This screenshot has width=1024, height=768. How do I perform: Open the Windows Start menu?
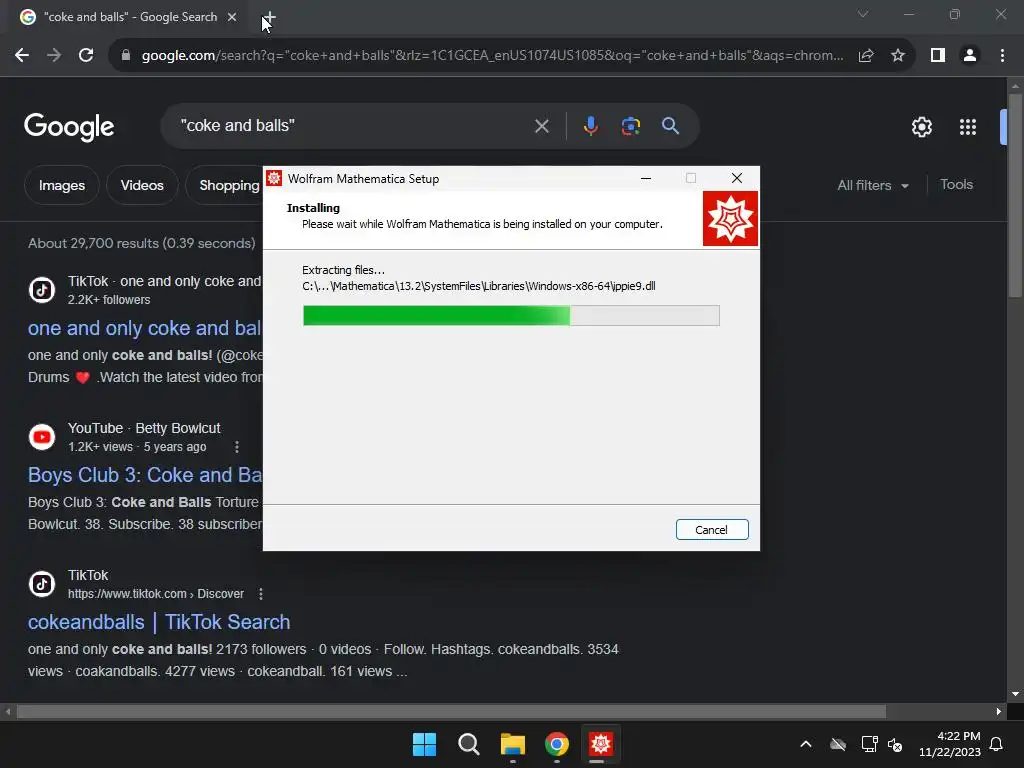424,744
